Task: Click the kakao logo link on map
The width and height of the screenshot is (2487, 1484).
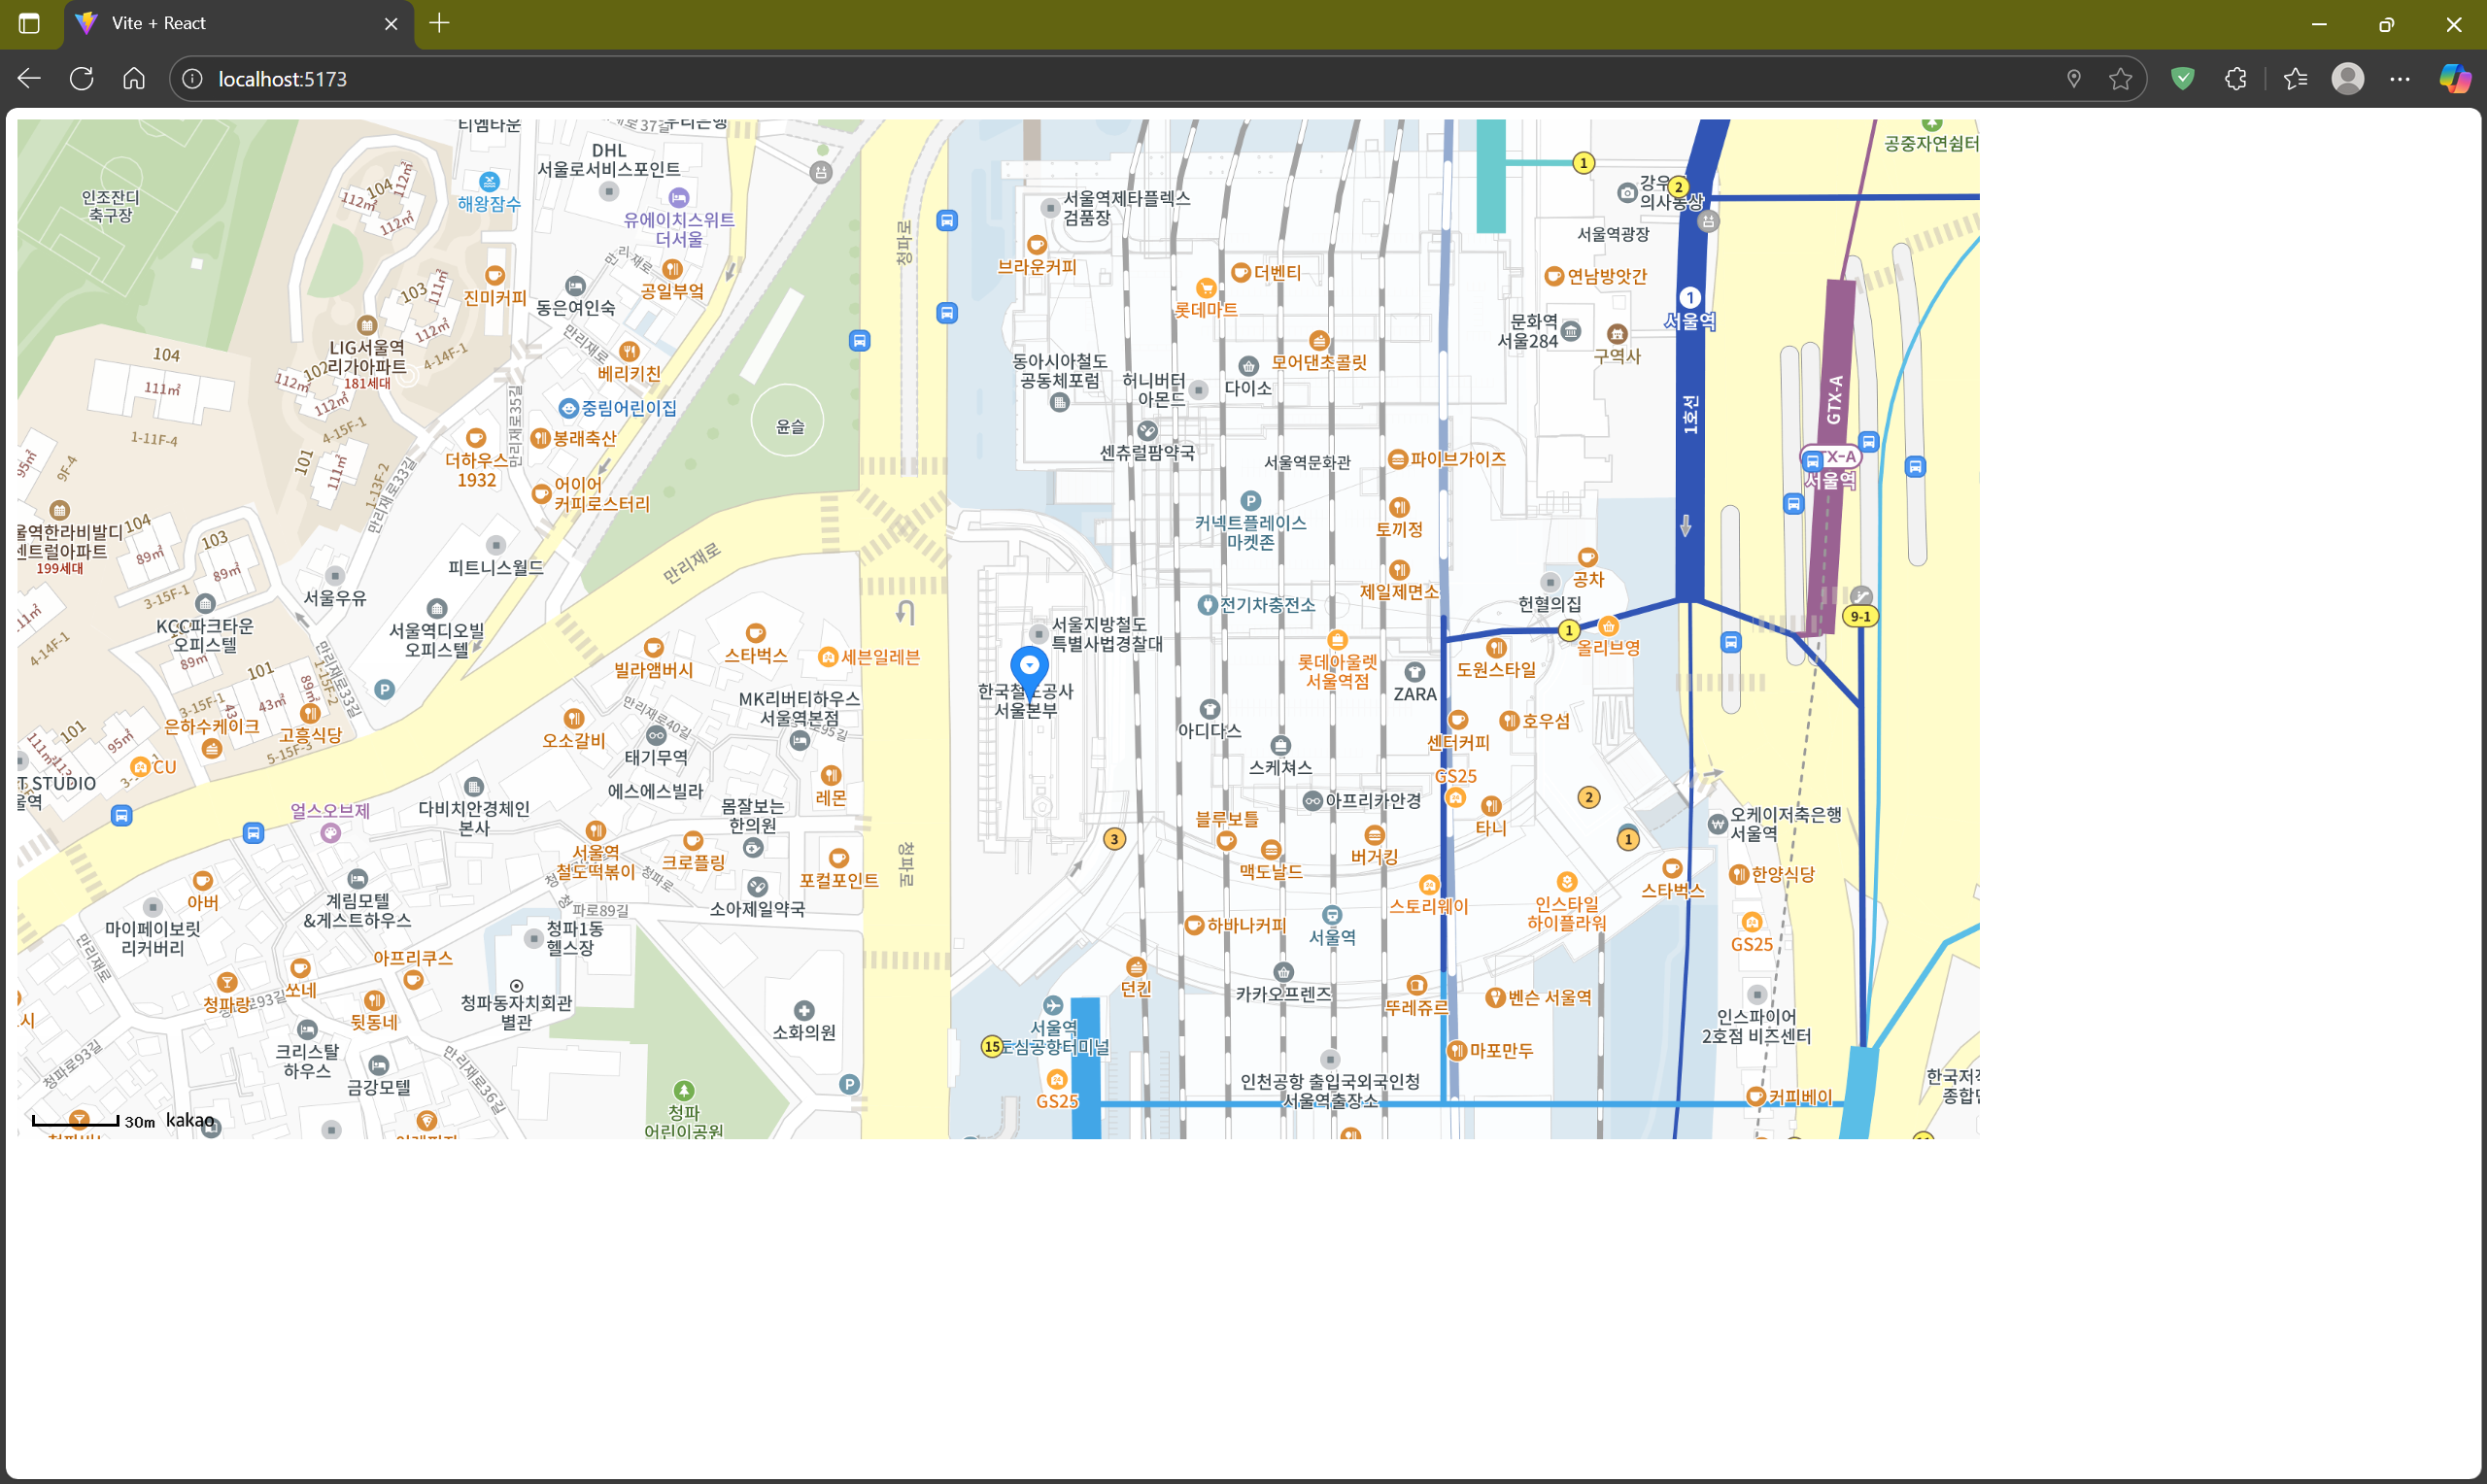Action: pos(190,1120)
